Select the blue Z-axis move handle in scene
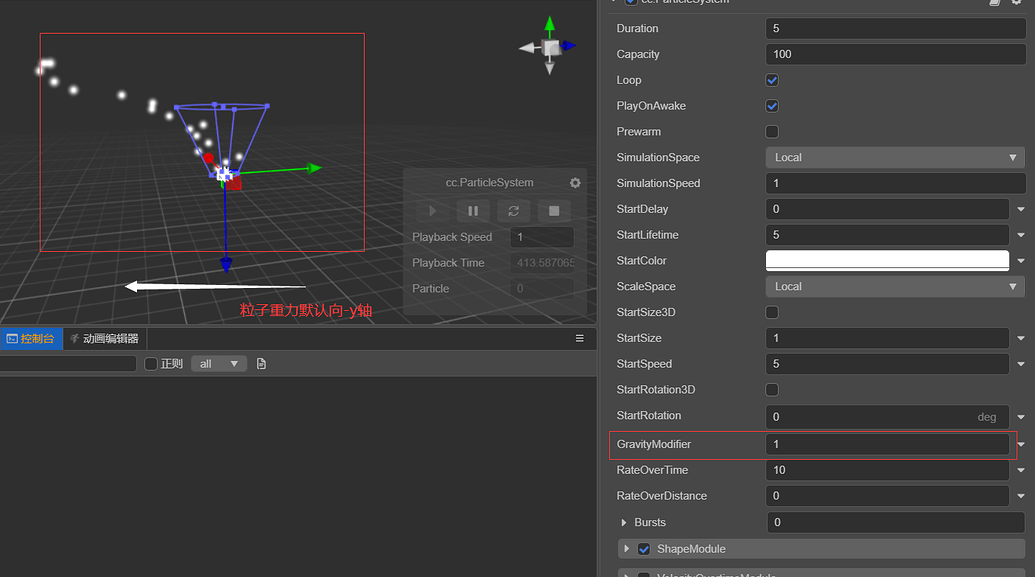 pyautogui.click(x=226, y=265)
